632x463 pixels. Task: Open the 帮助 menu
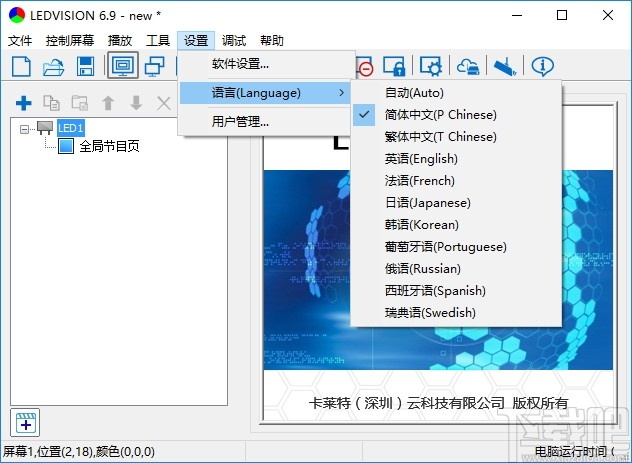pyautogui.click(x=272, y=40)
